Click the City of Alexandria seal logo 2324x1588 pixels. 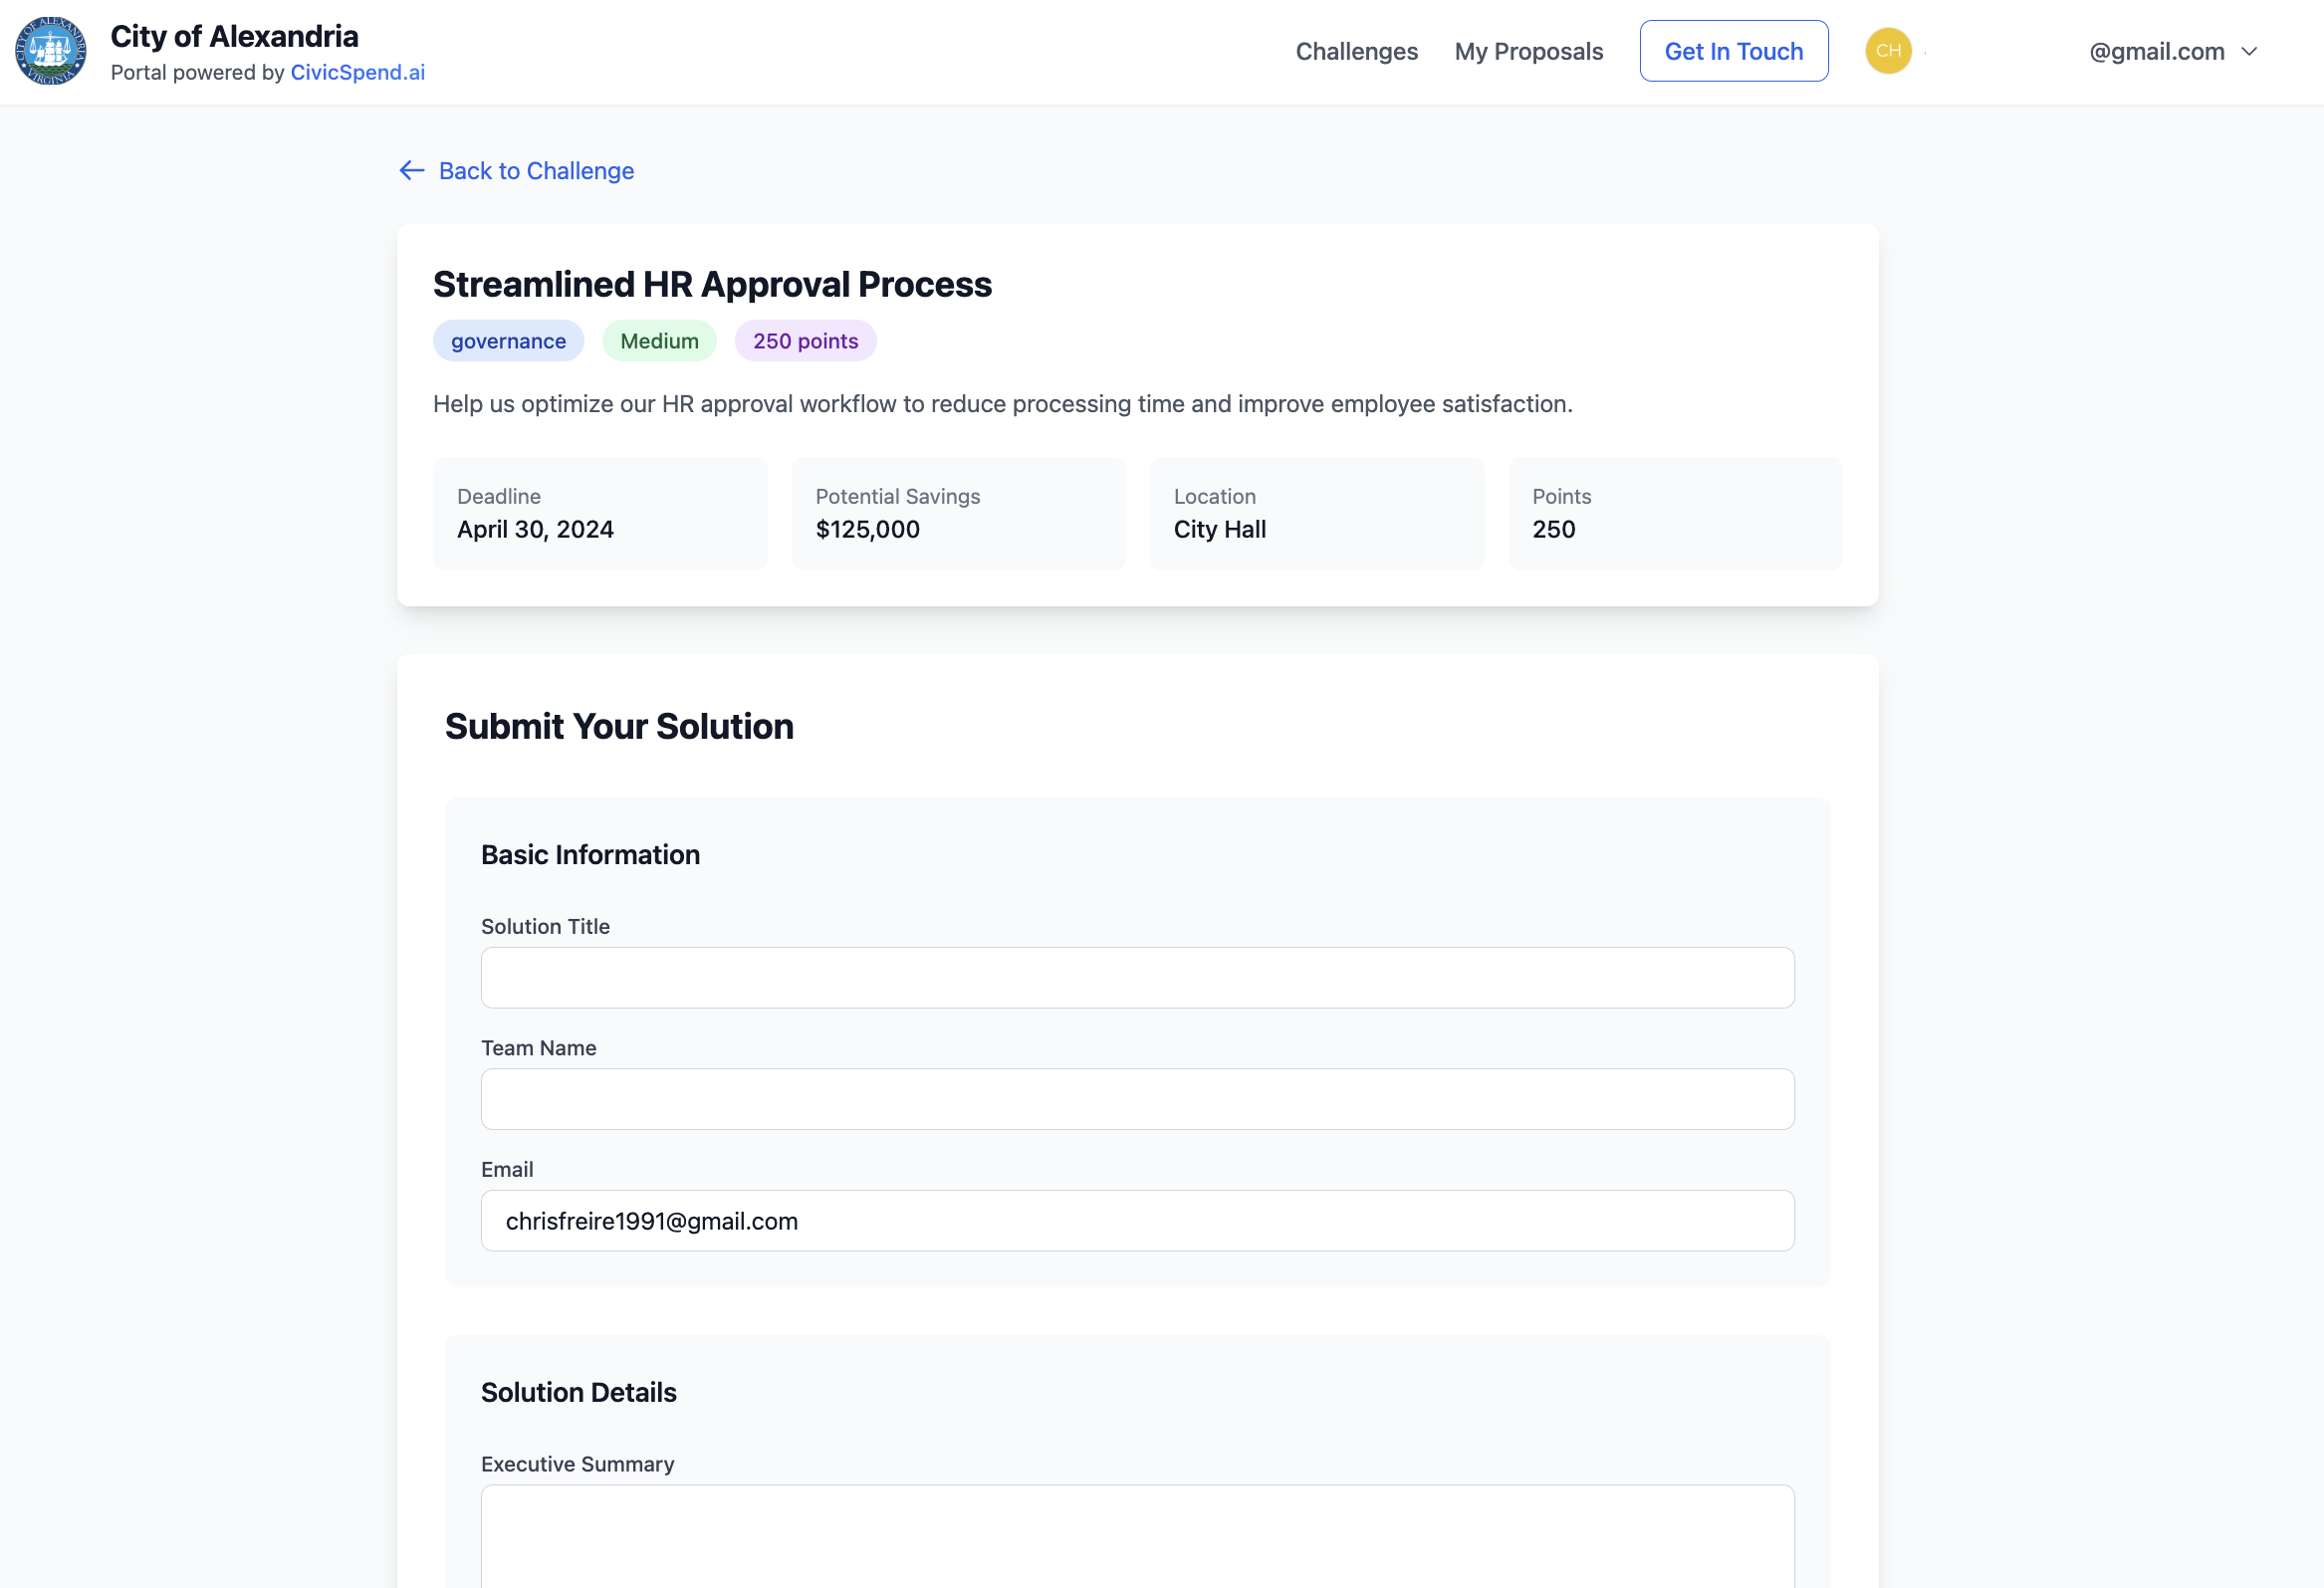click(x=50, y=51)
